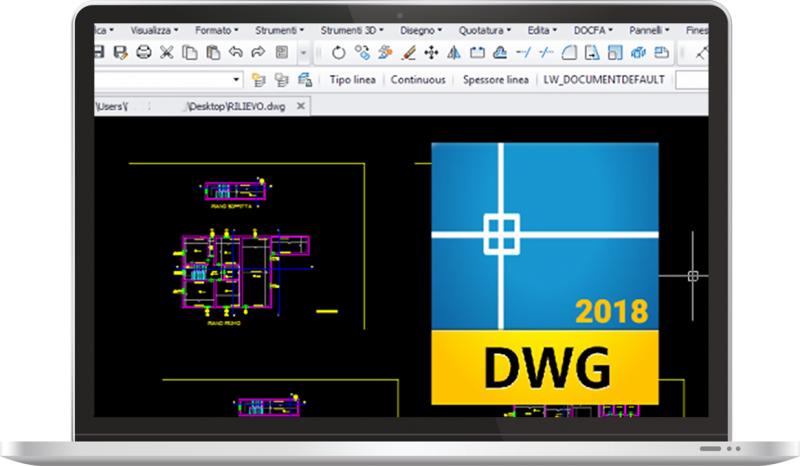Click the PIANO PRIMO text label
This screenshot has width=800, height=466.
point(224,324)
